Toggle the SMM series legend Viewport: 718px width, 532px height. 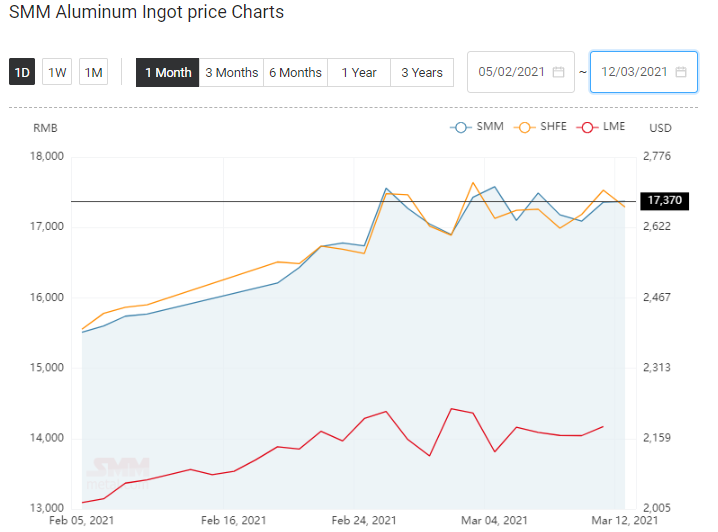point(477,127)
